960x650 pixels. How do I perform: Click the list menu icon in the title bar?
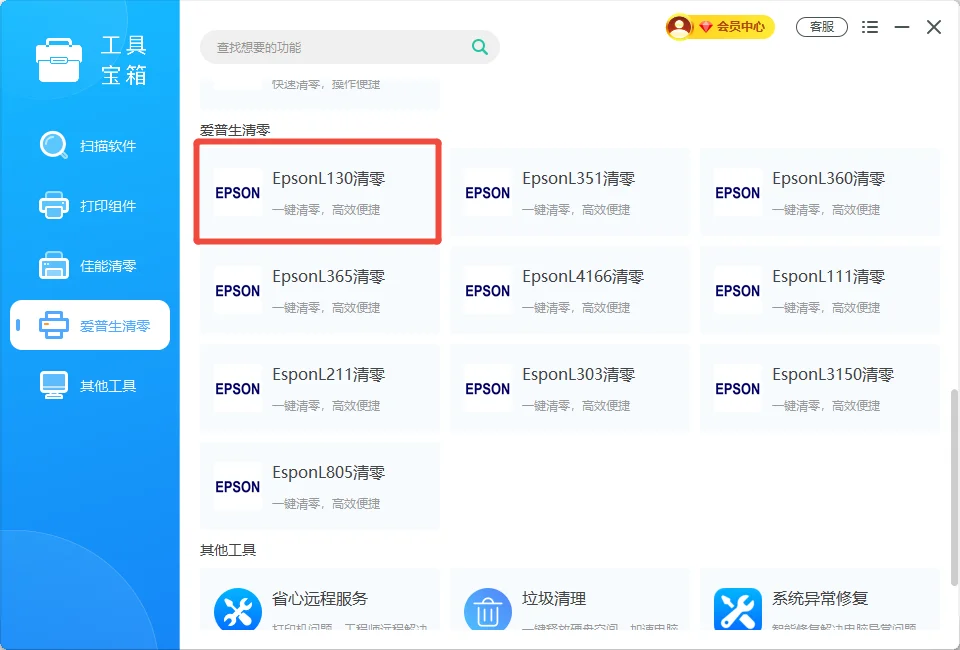[x=870, y=27]
